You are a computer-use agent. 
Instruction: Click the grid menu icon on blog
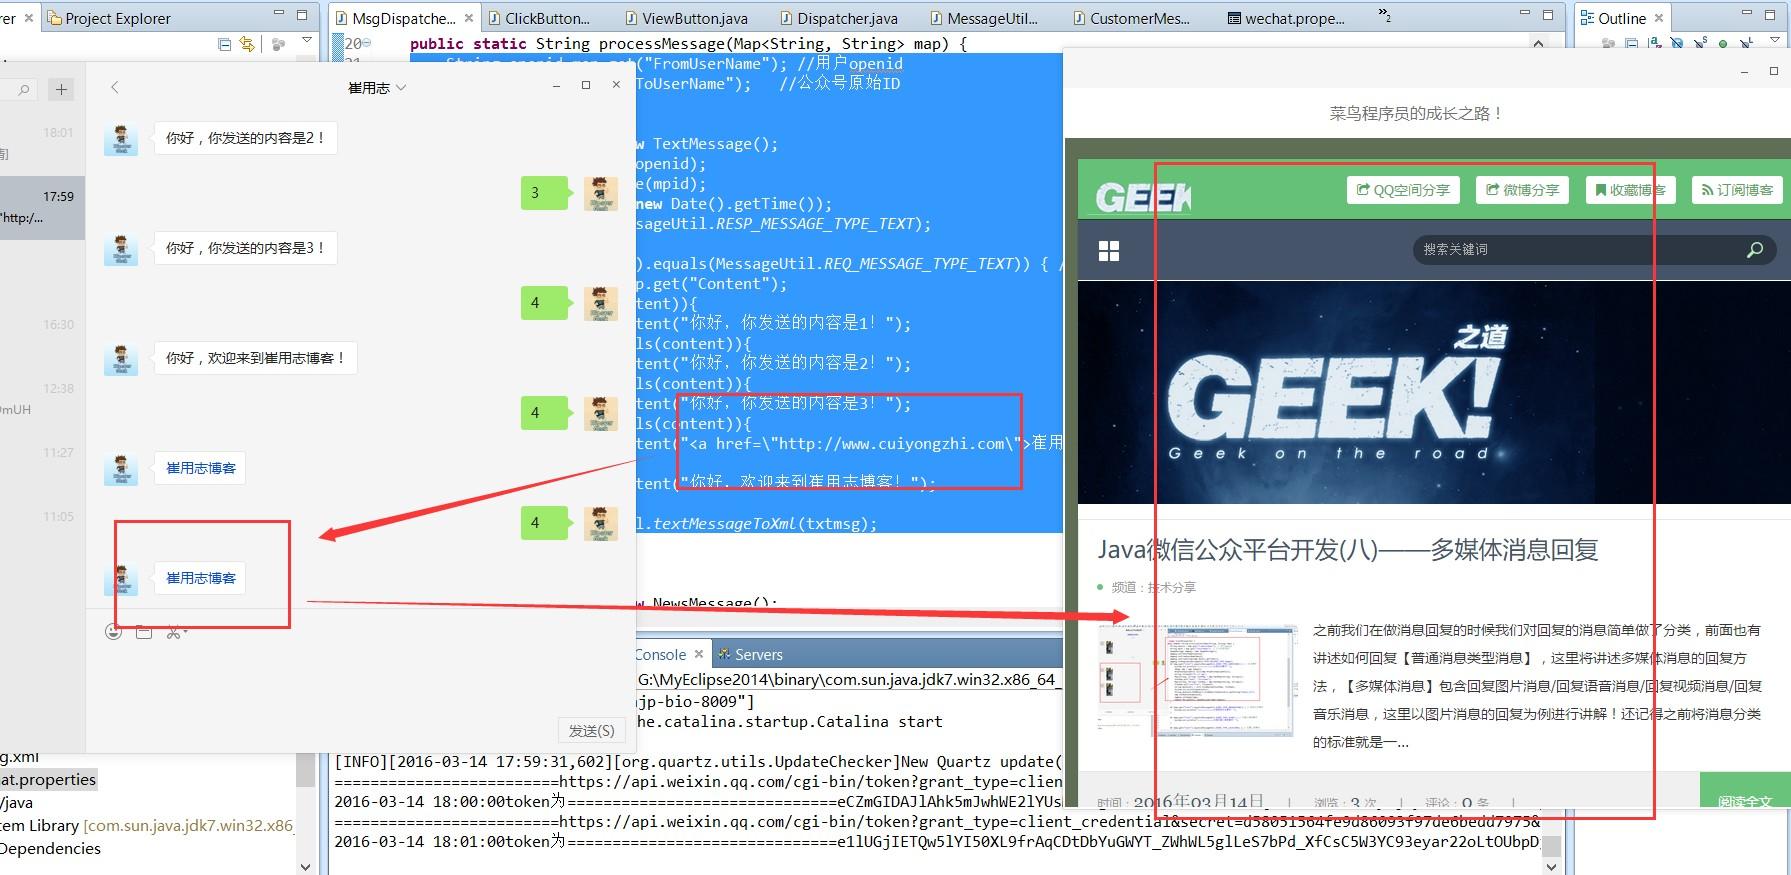pyautogui.click(x=1109, y=251)
